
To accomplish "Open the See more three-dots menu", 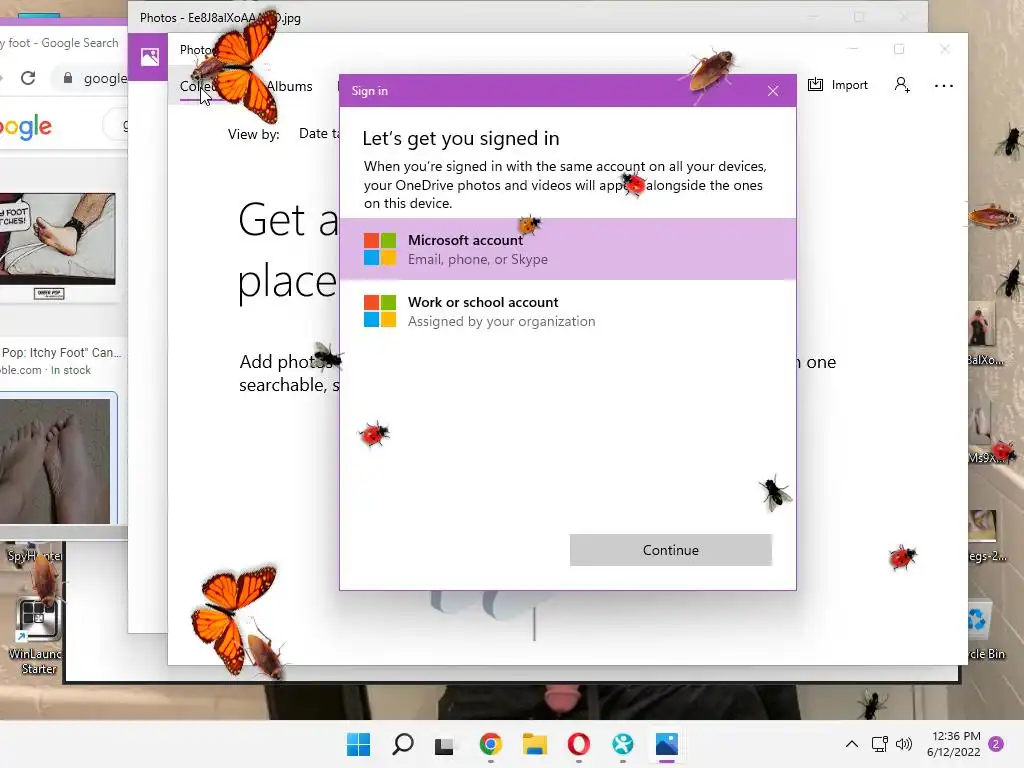I will [x=944, y=86].
